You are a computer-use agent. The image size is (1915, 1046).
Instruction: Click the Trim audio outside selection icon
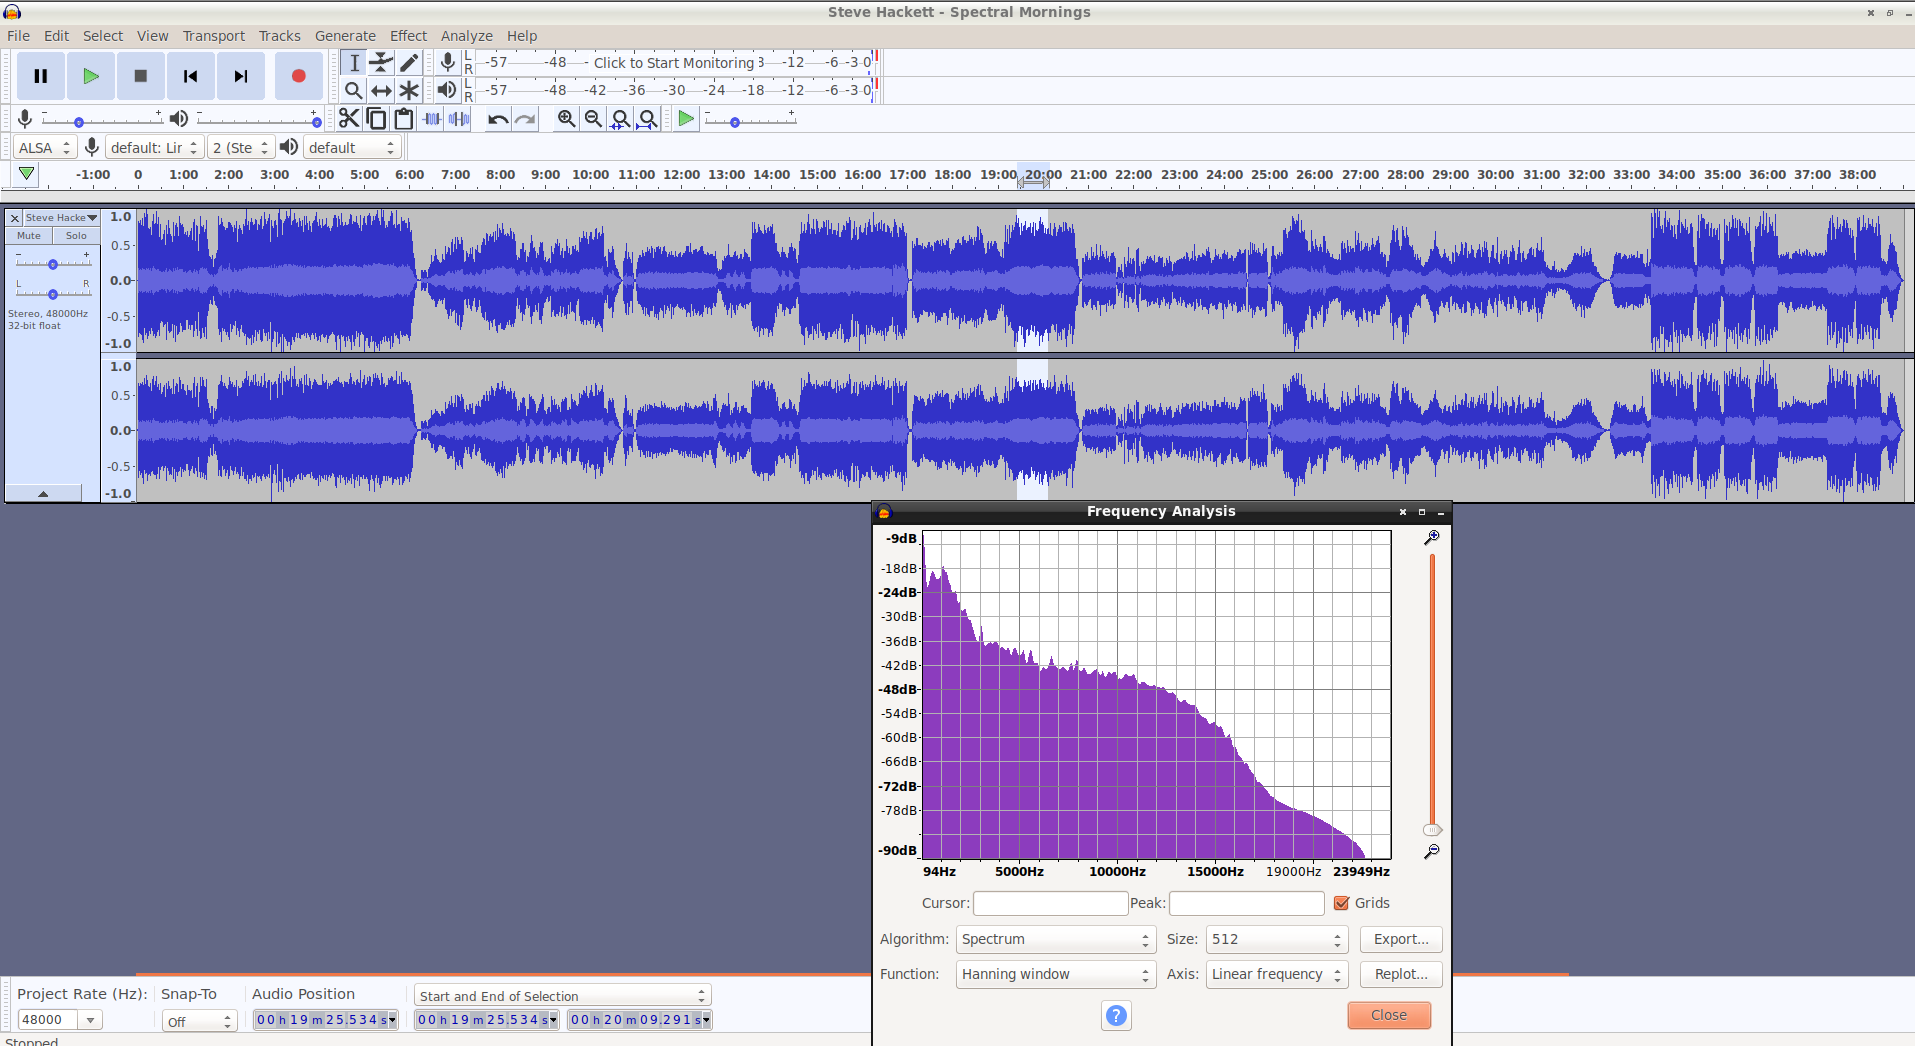432,119
